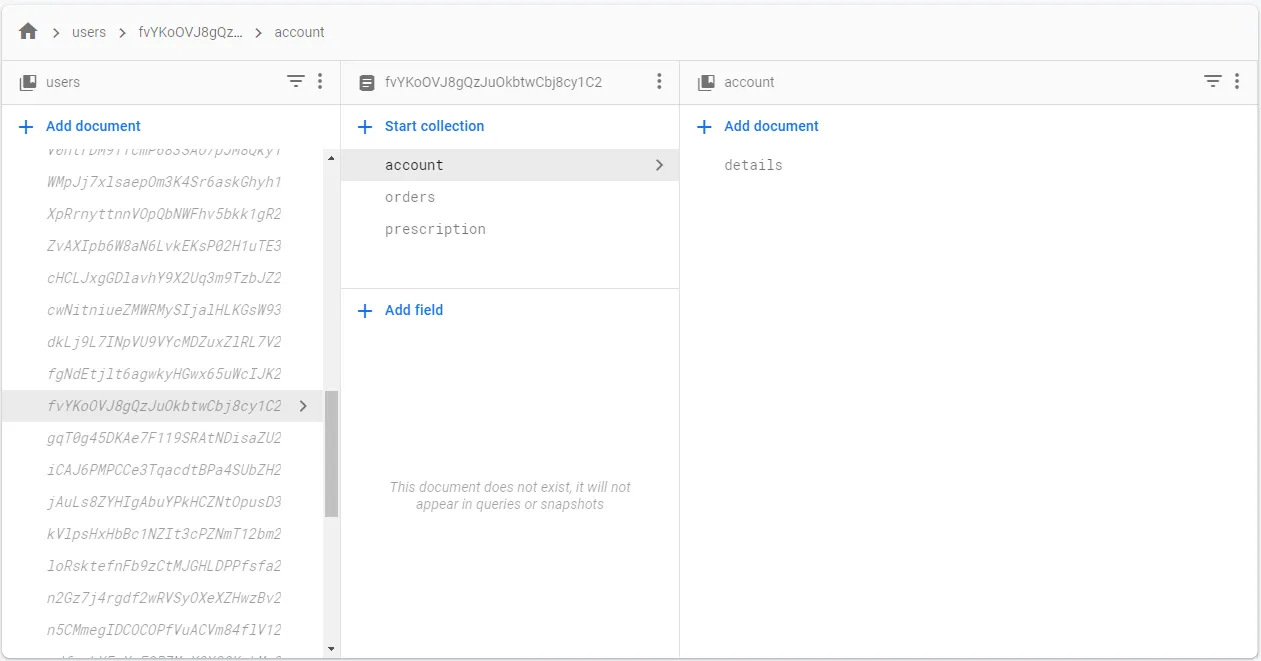1261x661 pixels.
Task: Select the orders subcollection
Action: pos(410,197)
